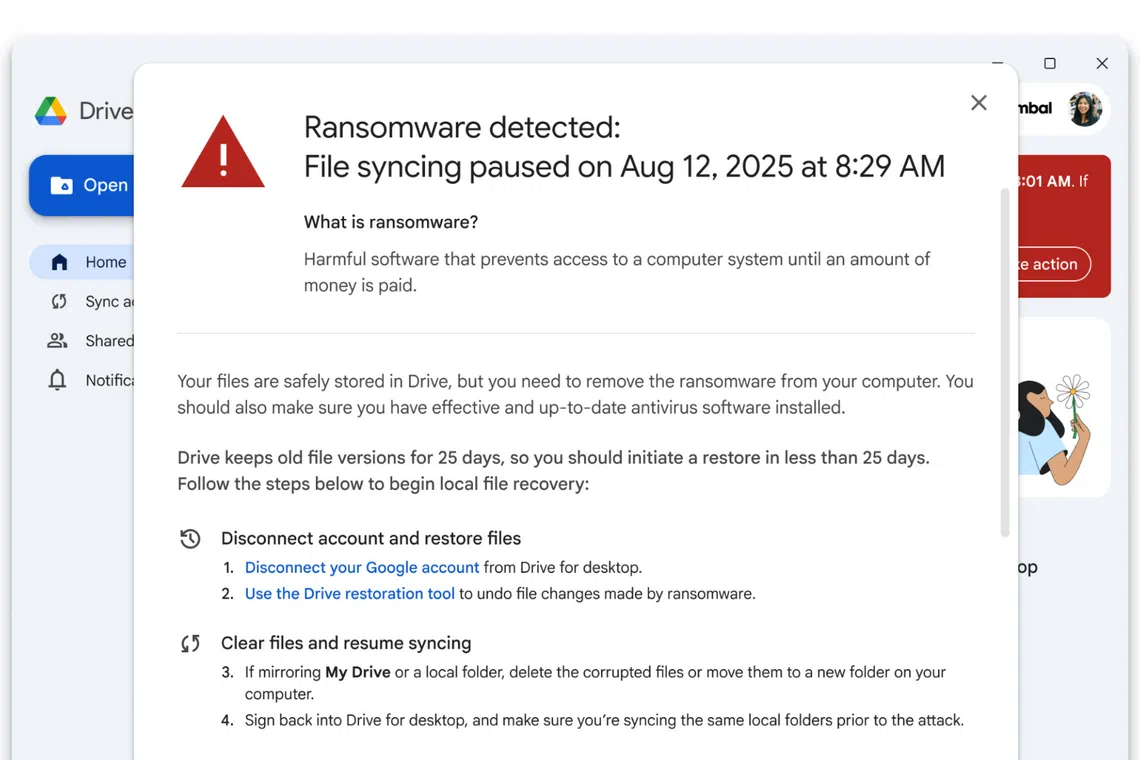Follow the 'Use the Drive restoration tool' link
This screenshot has height=760, width=1140.
349,593
